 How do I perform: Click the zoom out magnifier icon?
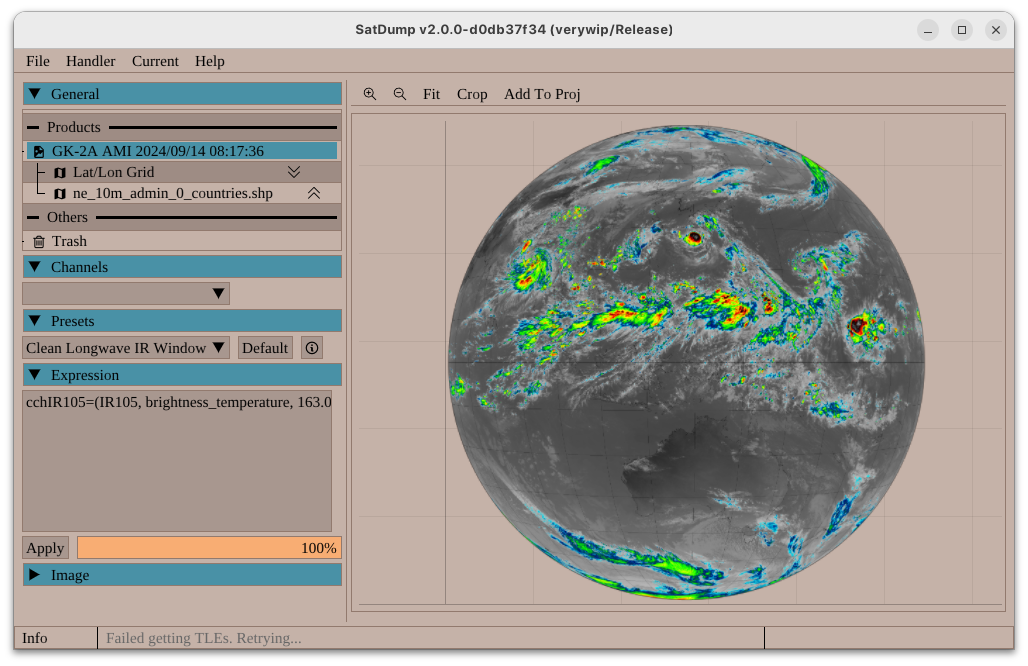point(400,94)
